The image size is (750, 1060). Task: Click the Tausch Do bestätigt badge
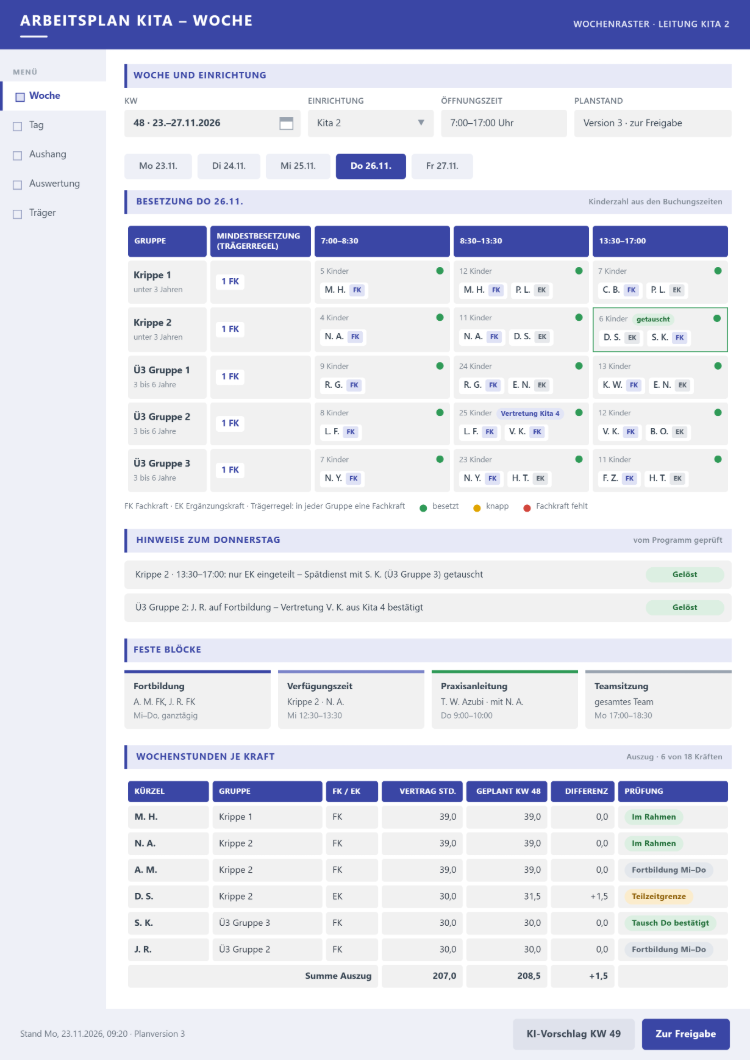670,923
